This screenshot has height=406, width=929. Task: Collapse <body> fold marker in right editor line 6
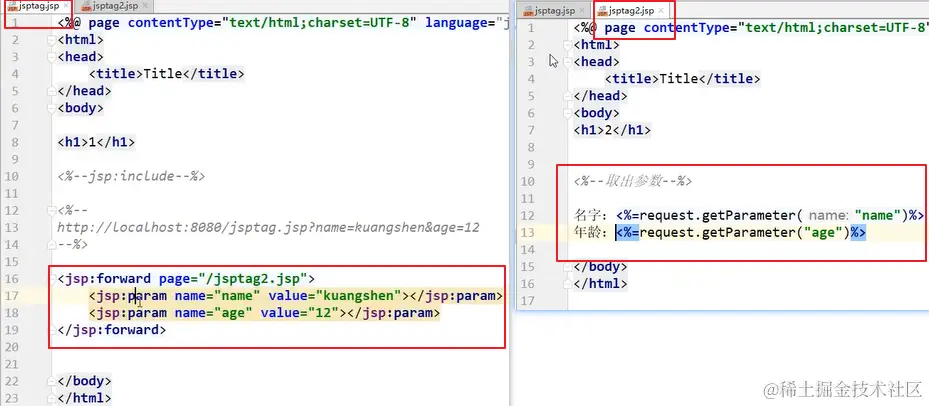(x=569, y=113)
